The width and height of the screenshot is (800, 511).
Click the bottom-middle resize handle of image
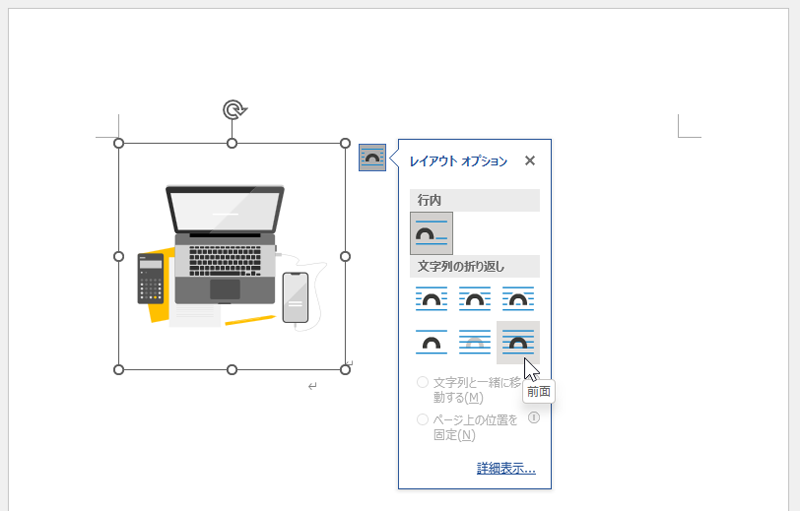pos(232,370)
